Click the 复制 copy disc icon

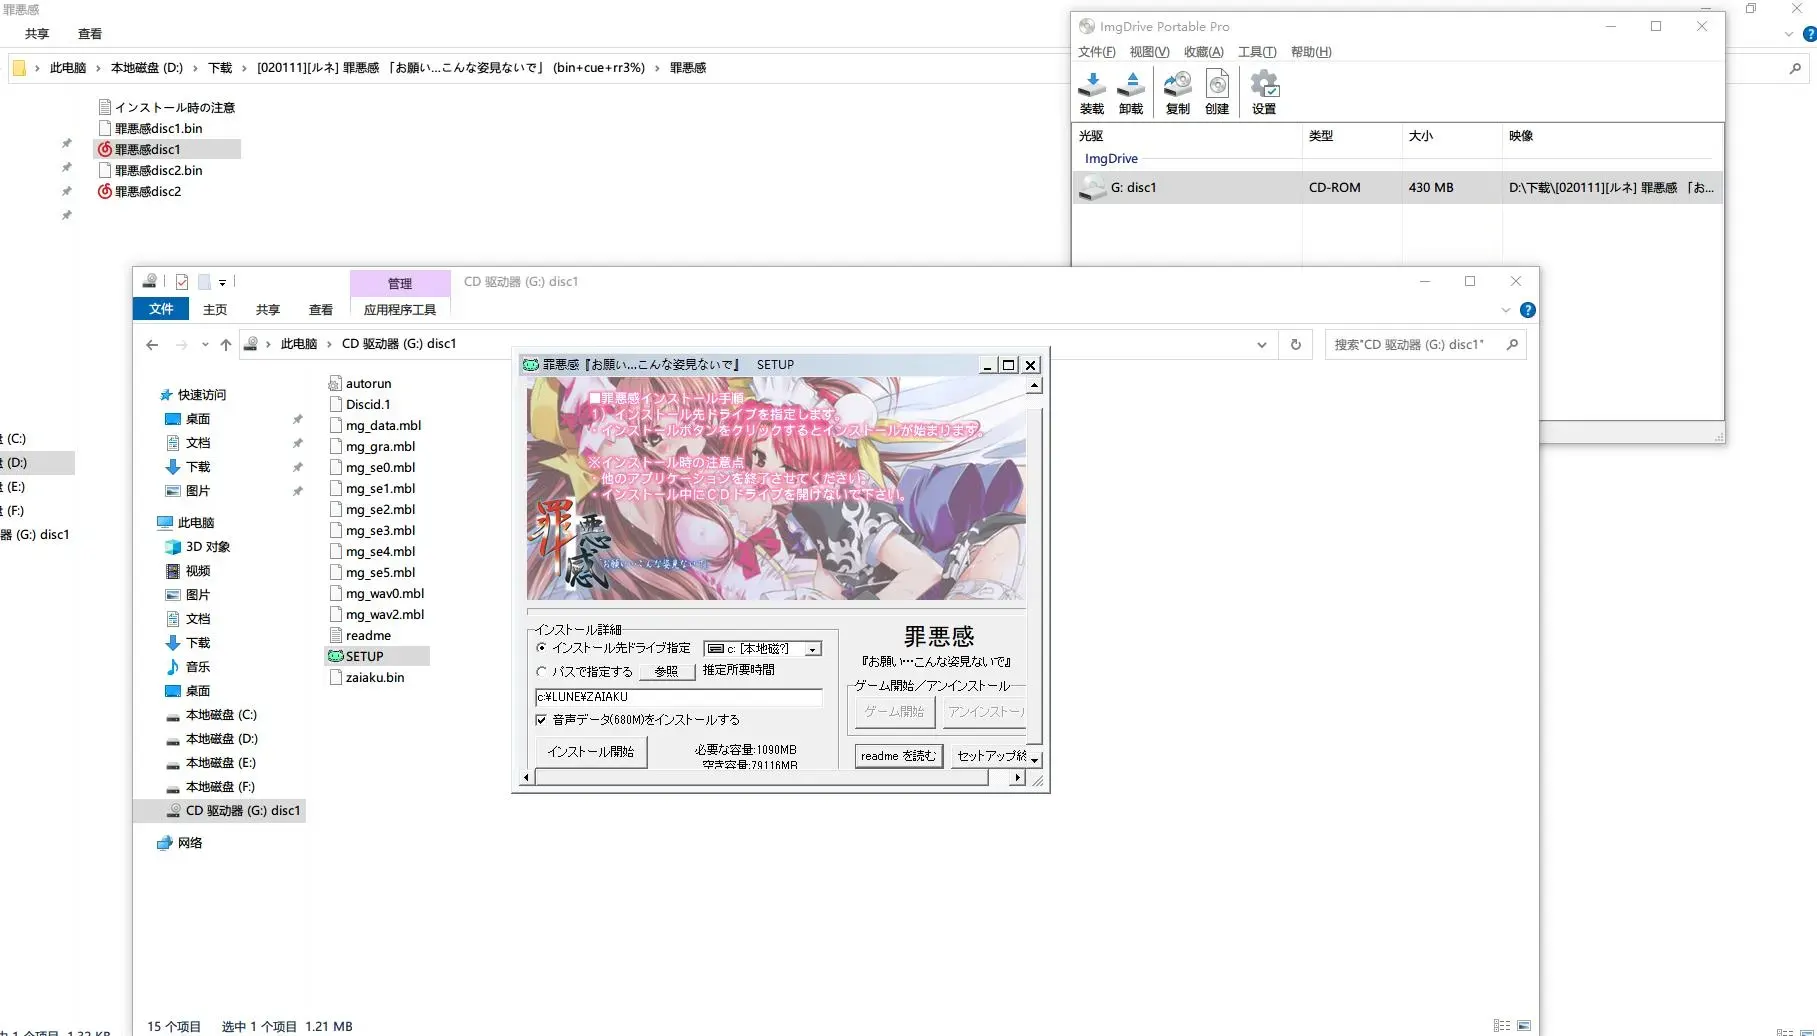point(1178,92)
